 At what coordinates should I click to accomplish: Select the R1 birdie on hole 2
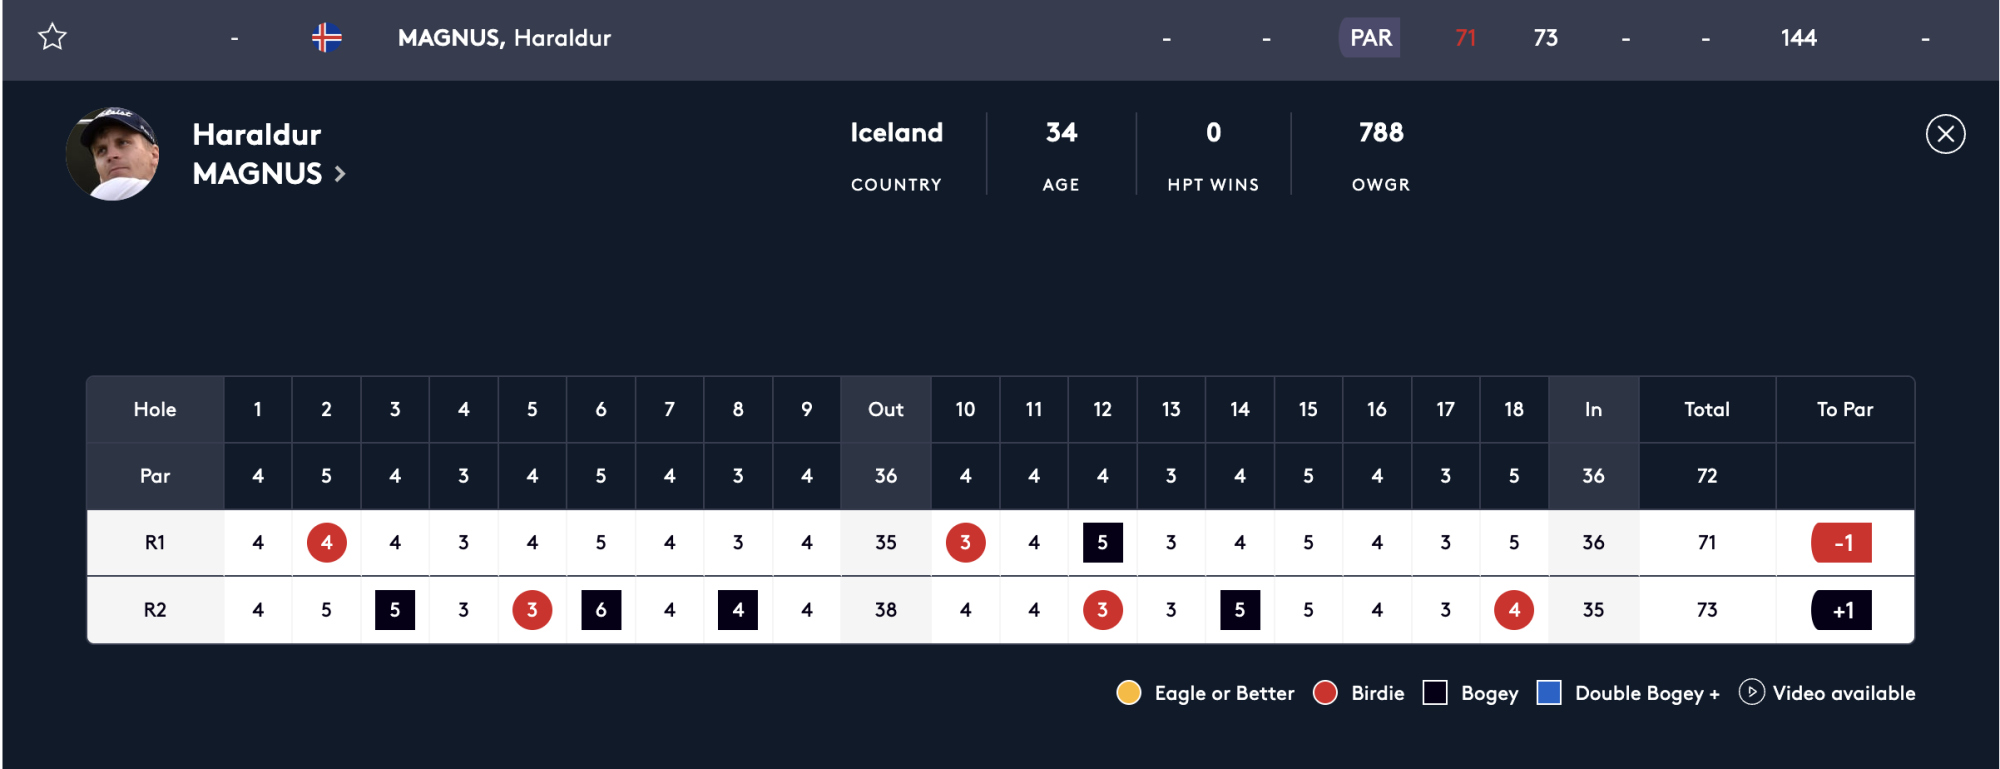[x=326, y=543]
